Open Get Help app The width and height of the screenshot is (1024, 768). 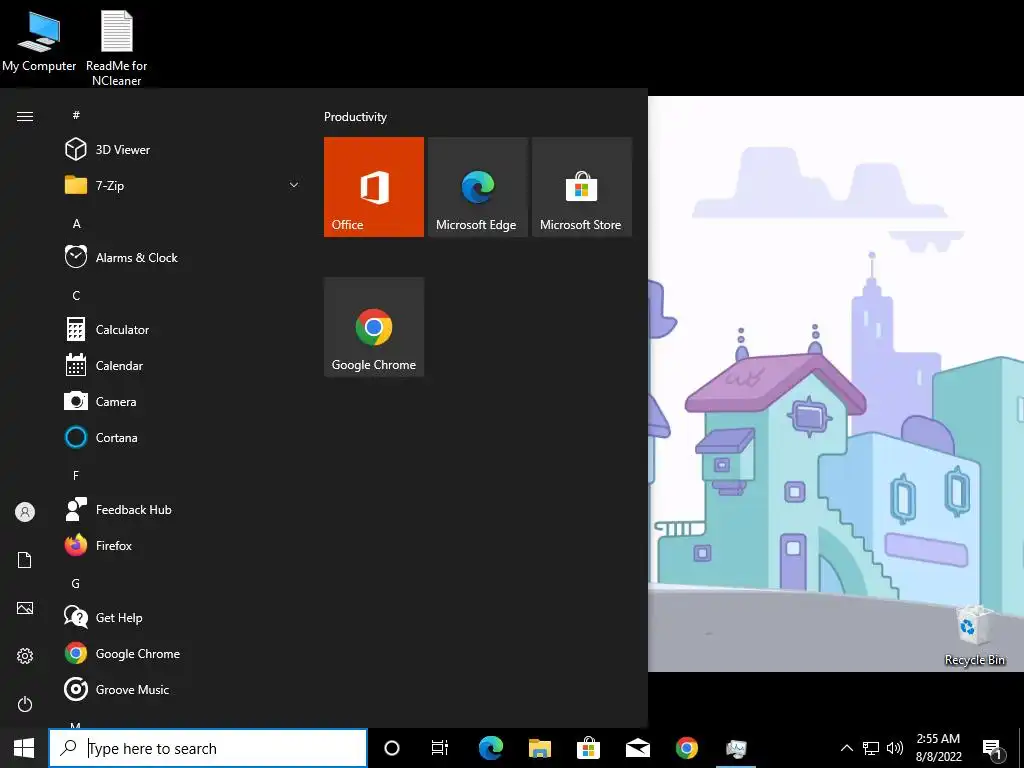coord(180,618)
